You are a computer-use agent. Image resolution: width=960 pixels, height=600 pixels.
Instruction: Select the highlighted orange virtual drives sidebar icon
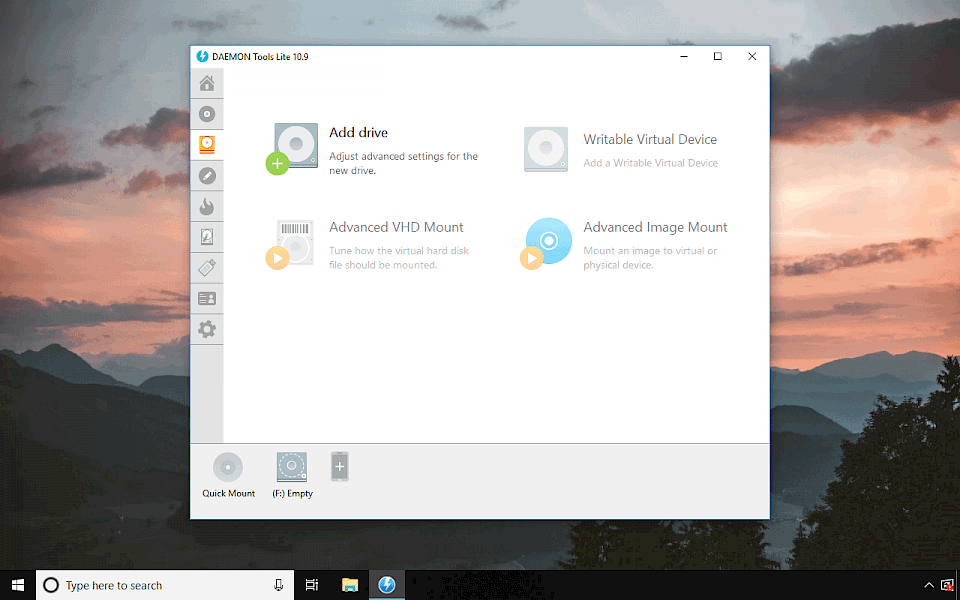coord(207,144)
